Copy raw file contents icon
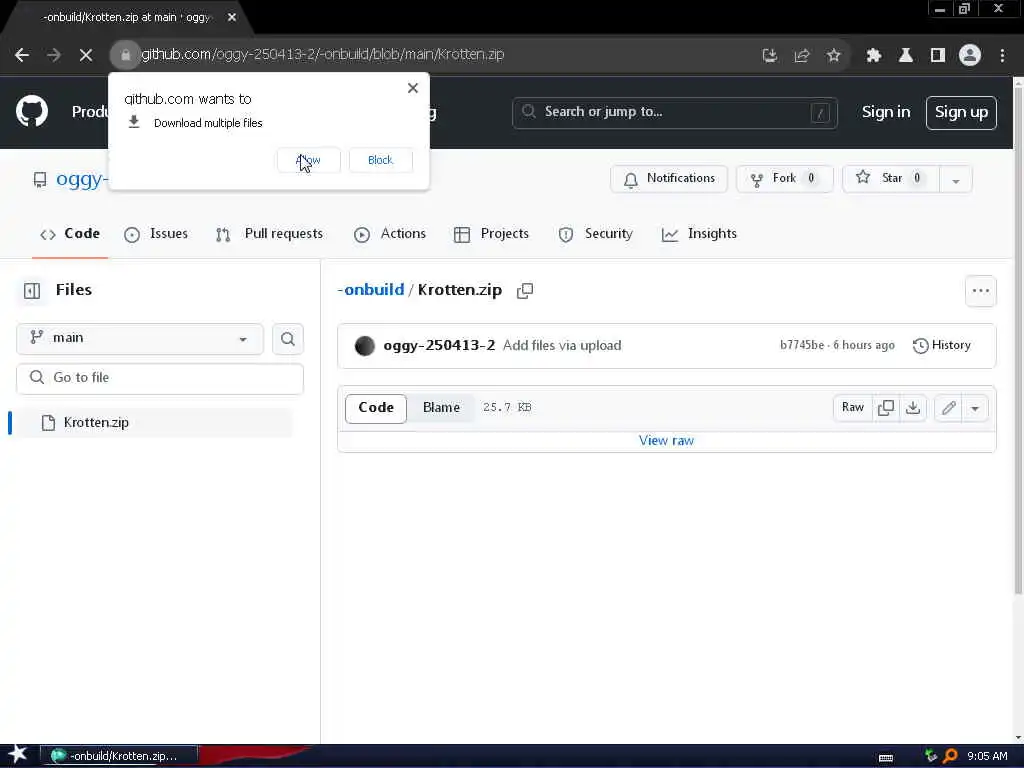The height and width of the screenshot is (768, 1024). click(x=886, y=408)
